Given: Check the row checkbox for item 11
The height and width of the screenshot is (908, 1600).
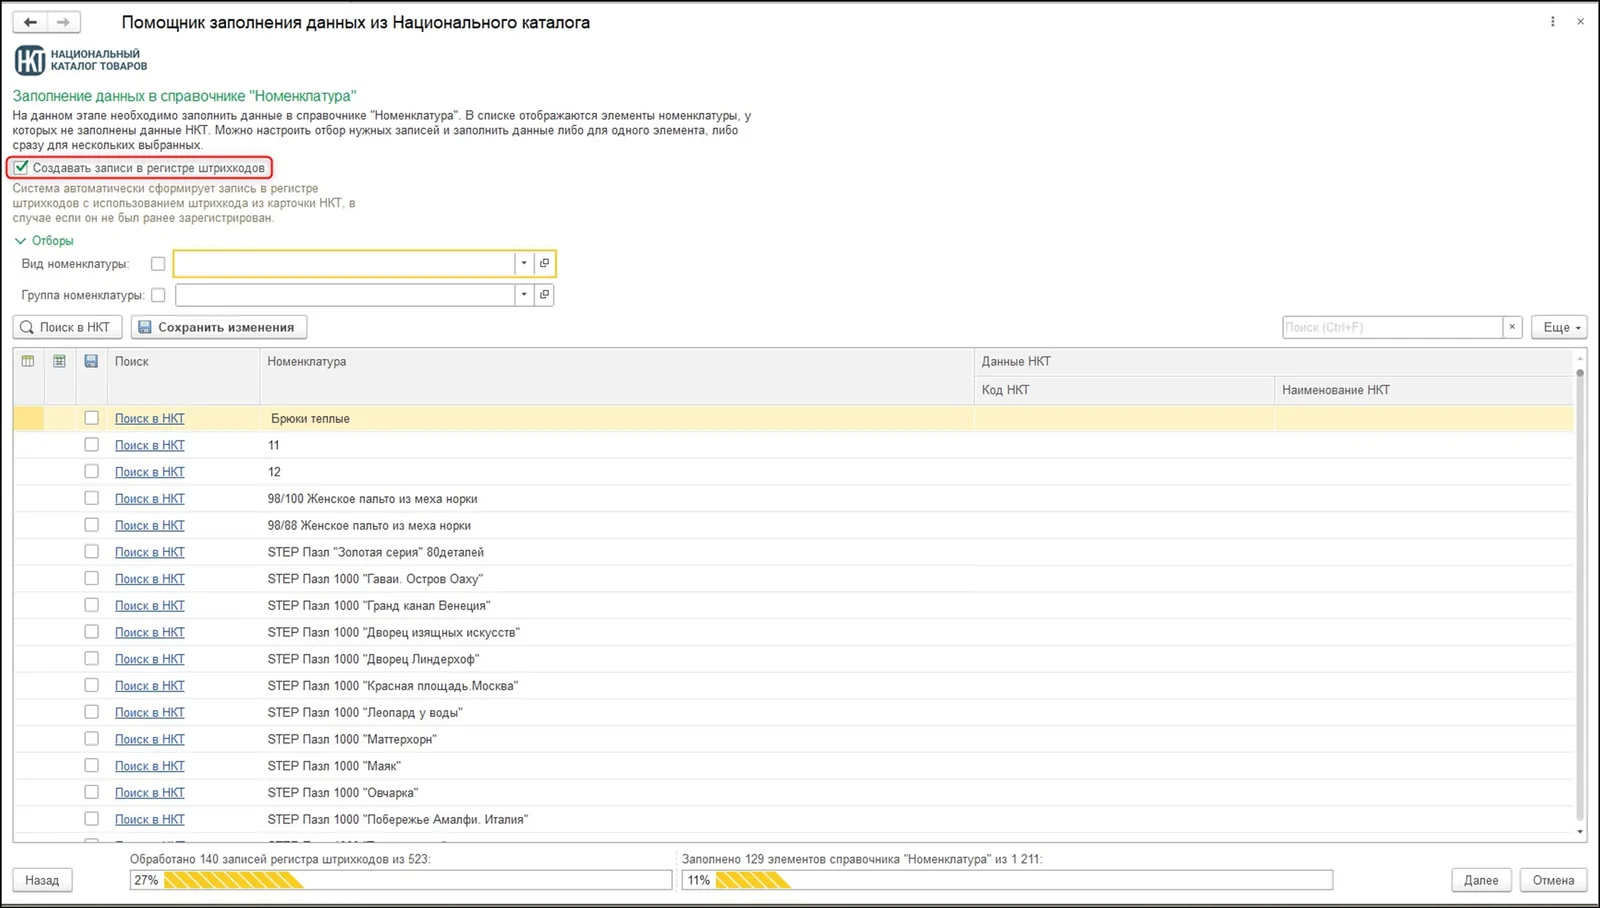Looking at the screenshot, I should 92,445.
